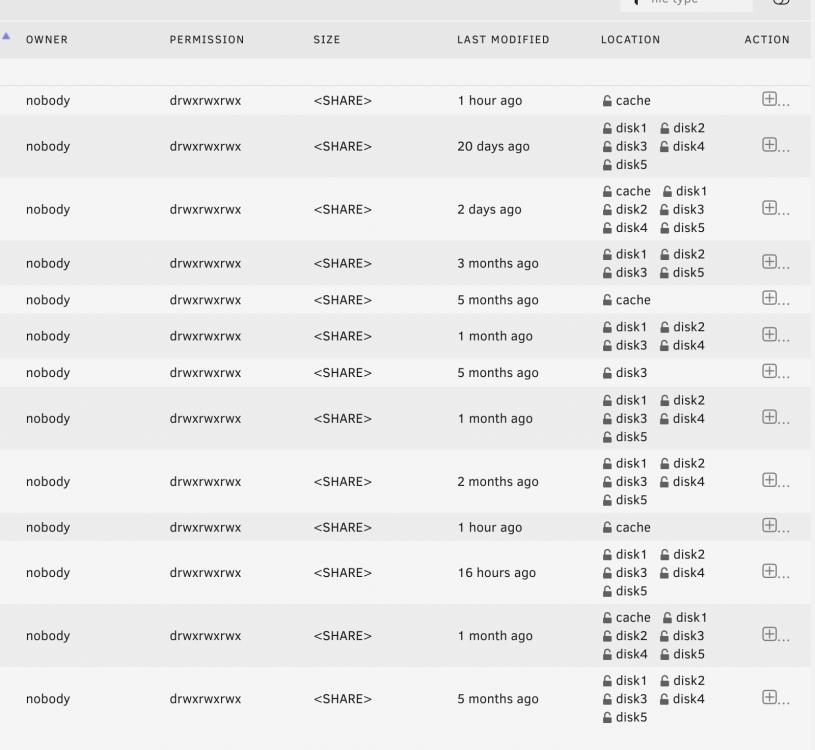Click 'nobody' owner in 16 hours ago row
Viewport: 815px width, 750px height.
pos(48,572)
